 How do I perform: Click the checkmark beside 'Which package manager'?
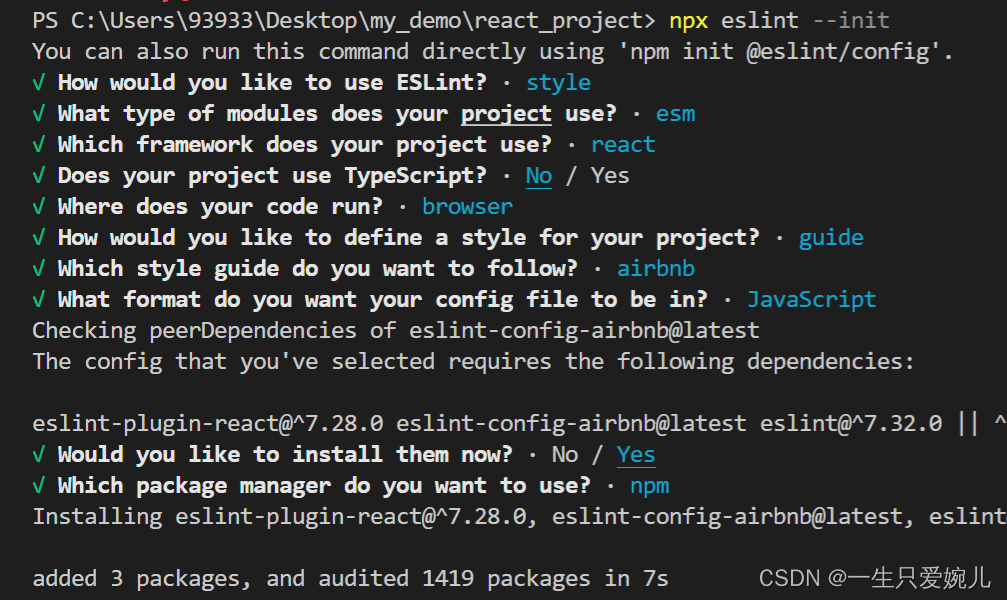39,485
